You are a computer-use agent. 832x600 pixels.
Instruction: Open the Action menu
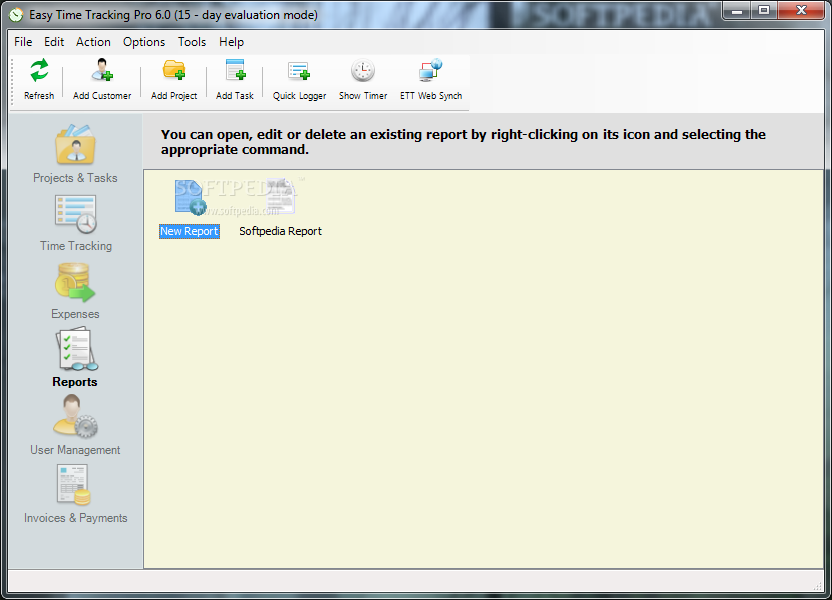point(93,42)
